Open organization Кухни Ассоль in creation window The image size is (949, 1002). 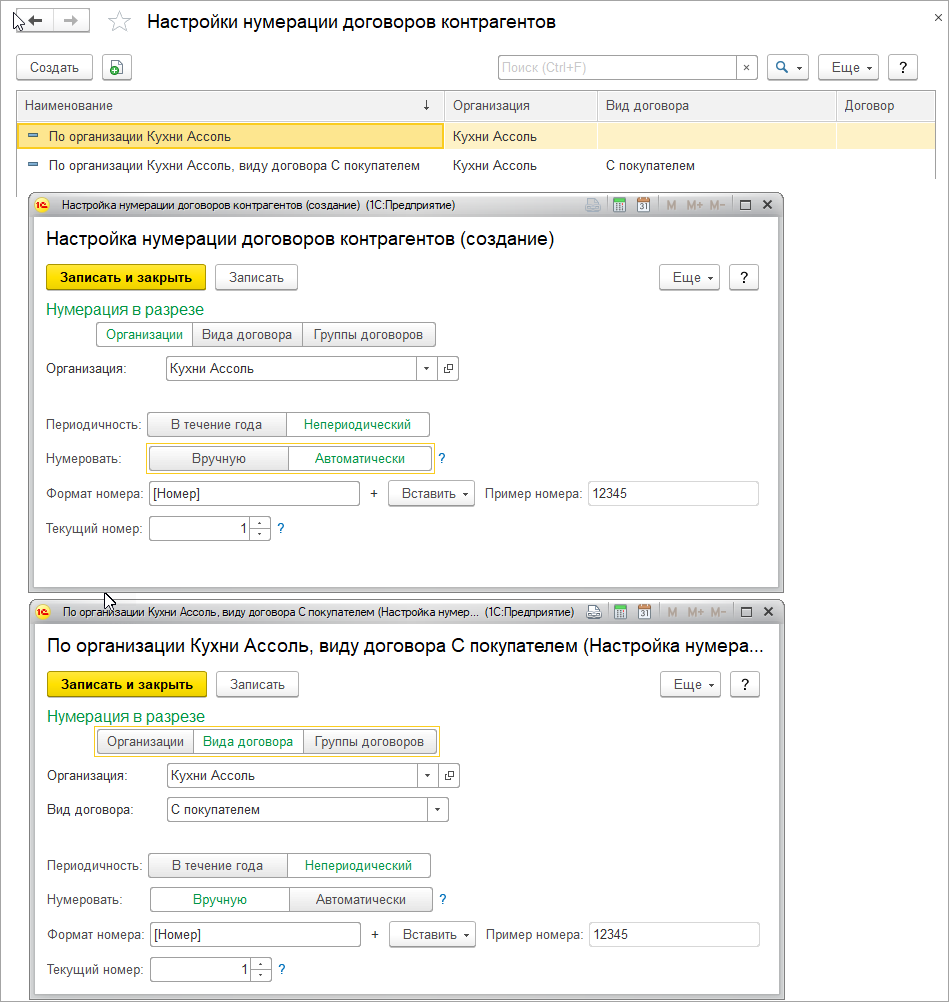(448, 369)
